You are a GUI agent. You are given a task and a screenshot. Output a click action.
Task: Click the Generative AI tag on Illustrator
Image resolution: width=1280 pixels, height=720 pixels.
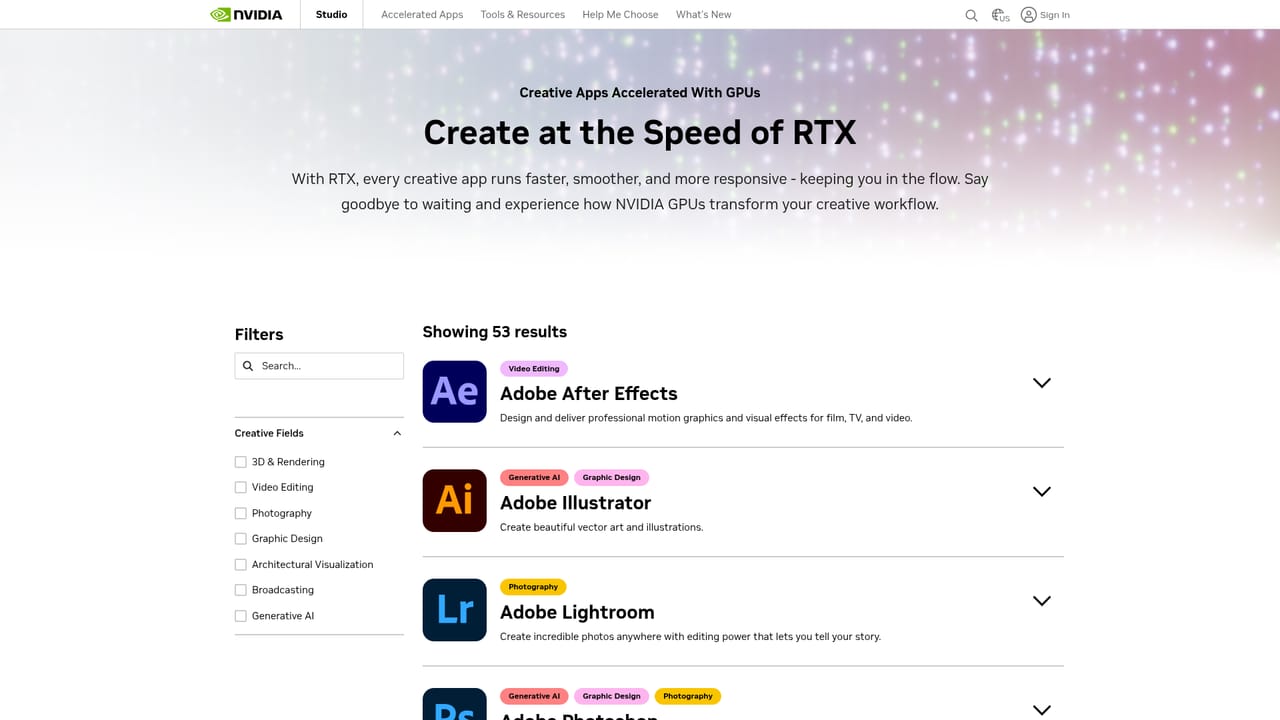click(534, 478)
